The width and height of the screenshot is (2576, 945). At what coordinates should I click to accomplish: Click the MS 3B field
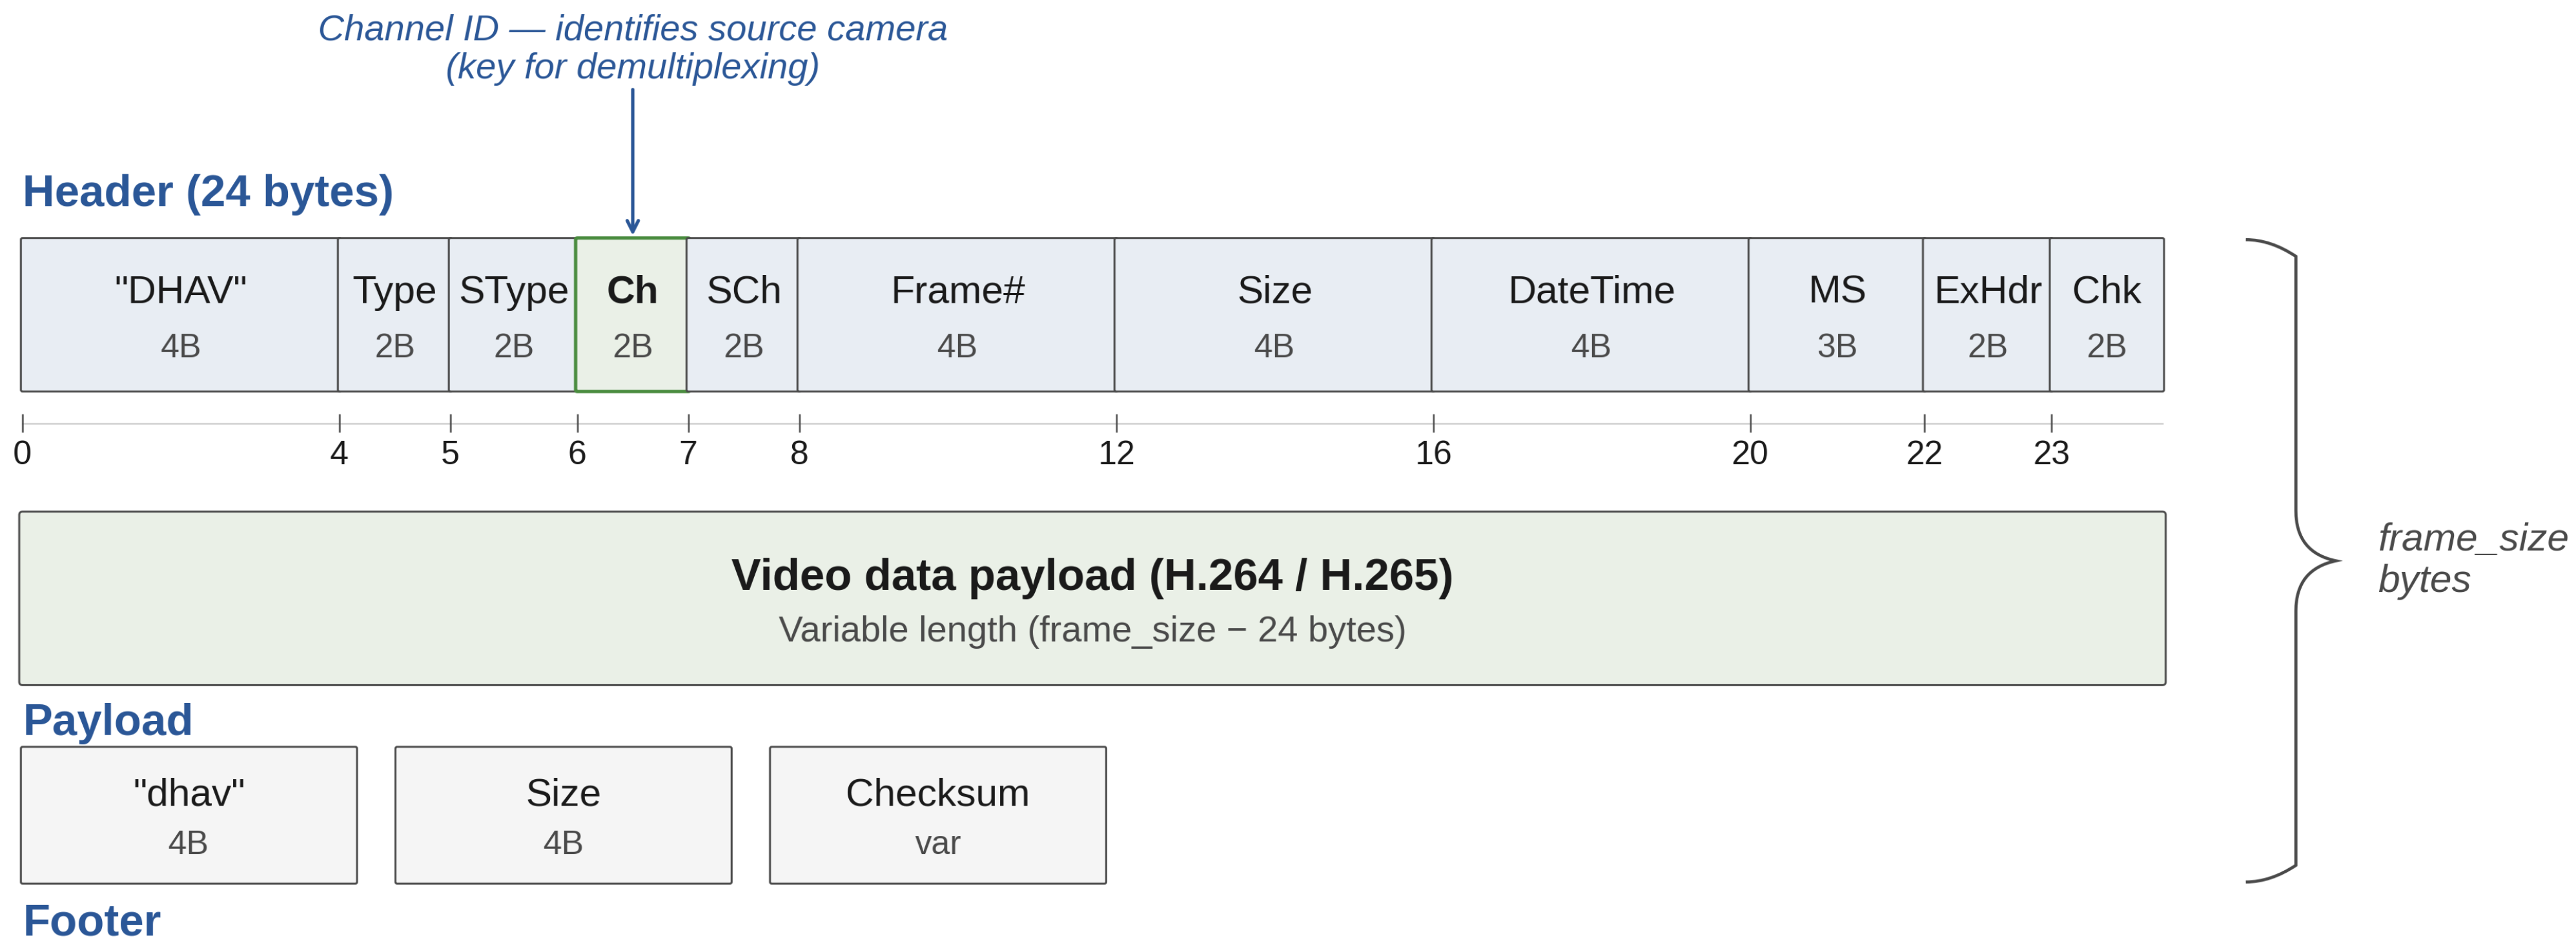coord(1837,314)
